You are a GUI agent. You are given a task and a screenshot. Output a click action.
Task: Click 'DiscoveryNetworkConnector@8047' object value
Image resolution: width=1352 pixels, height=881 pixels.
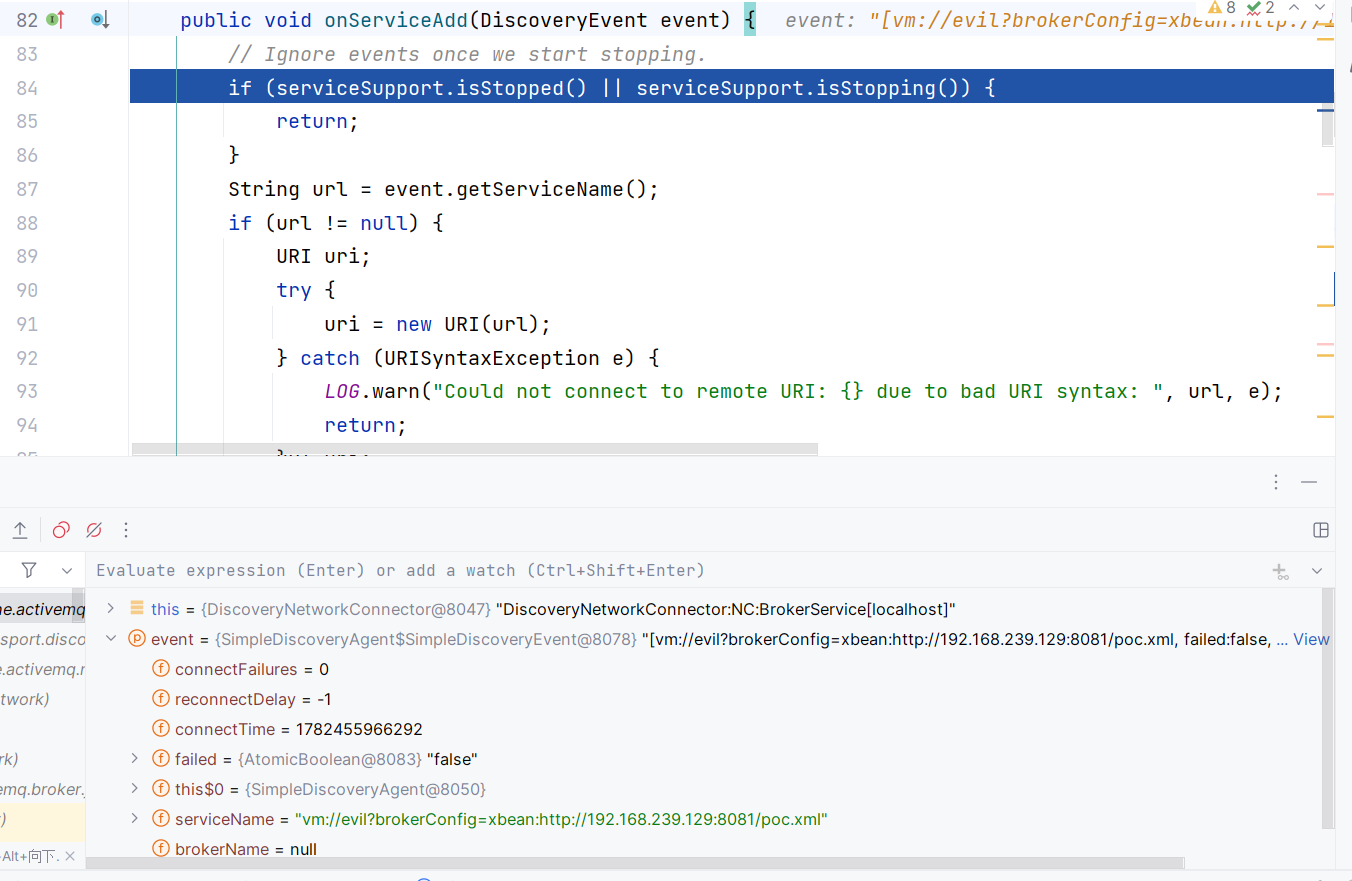pyautogui.click(x=346, y=609)
